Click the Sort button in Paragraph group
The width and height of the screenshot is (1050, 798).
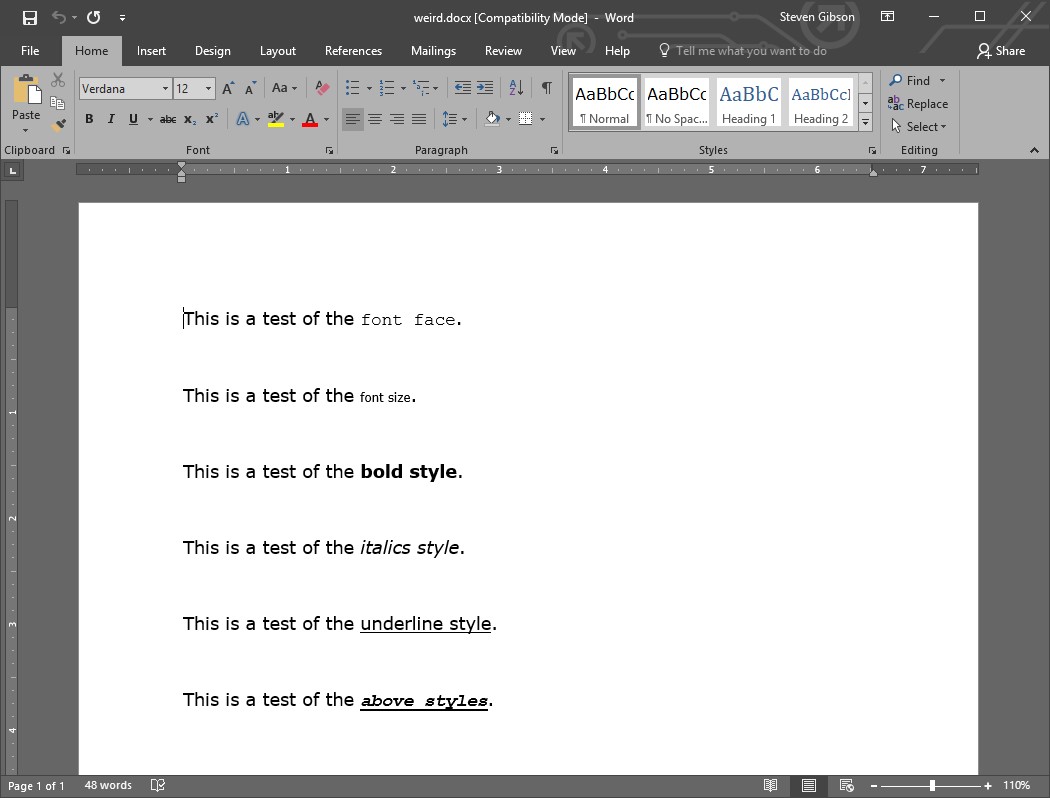coord(516,88)
